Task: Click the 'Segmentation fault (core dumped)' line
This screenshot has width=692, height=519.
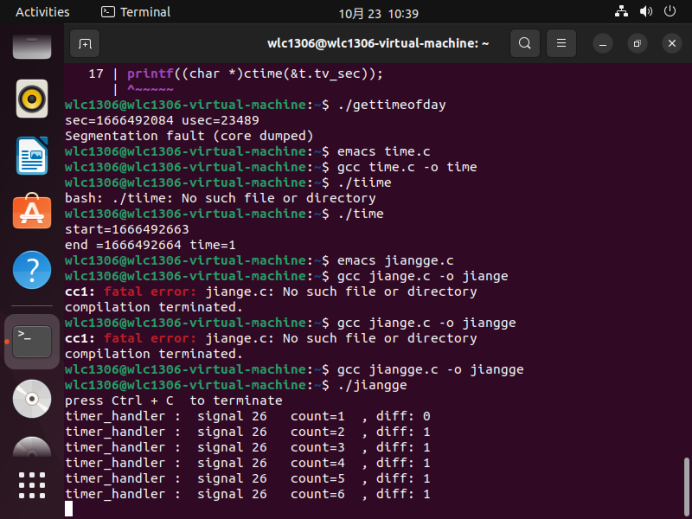Action: (x=189, y=136)
